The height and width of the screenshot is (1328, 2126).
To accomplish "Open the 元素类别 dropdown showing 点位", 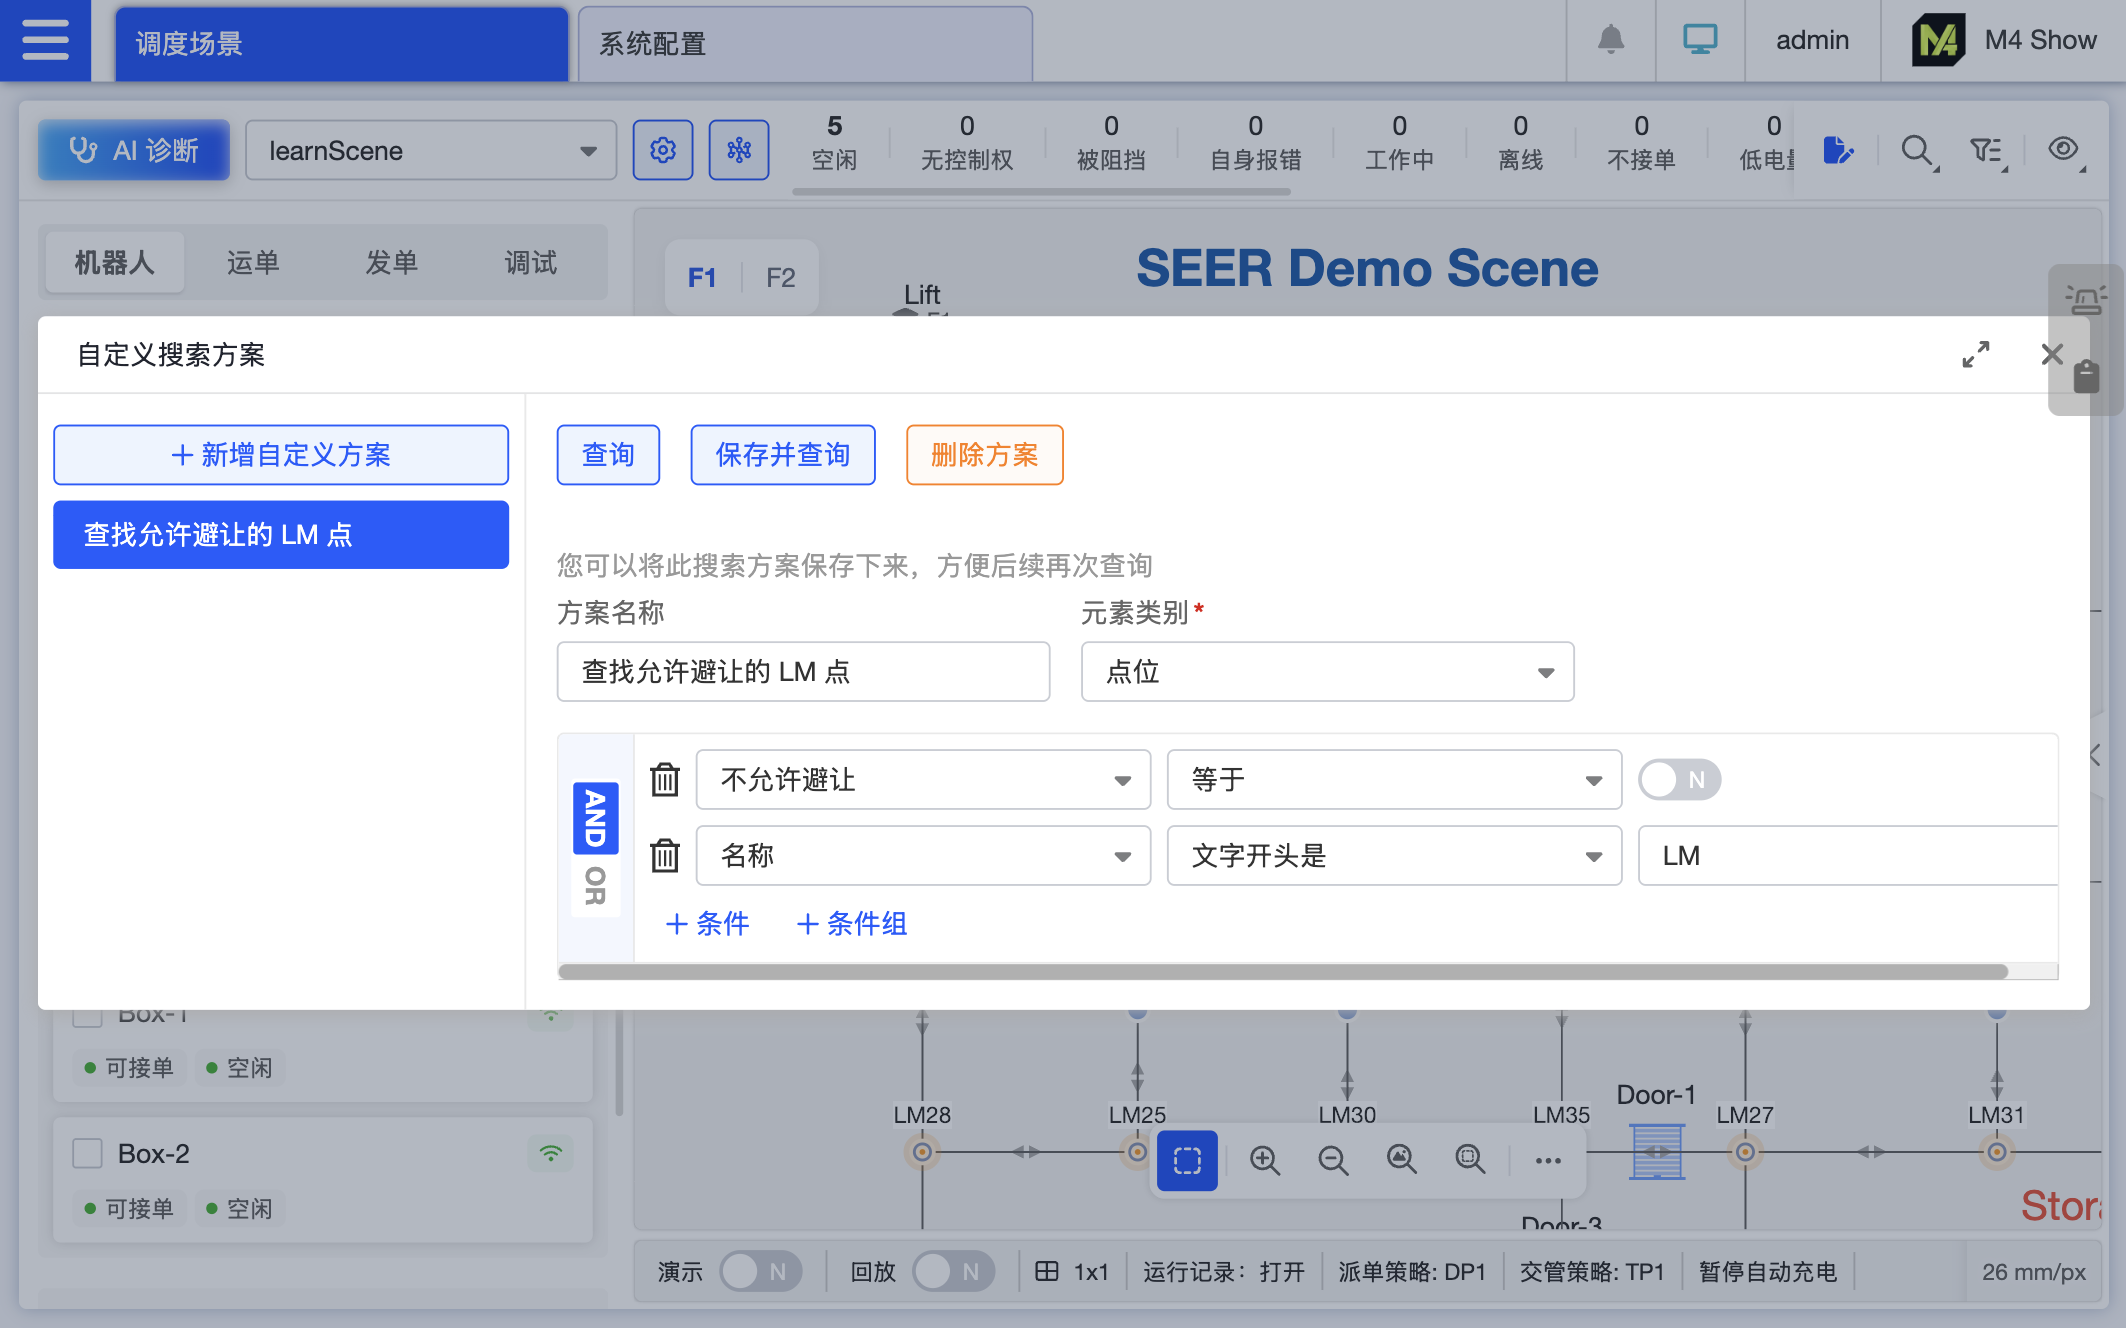I will coord(1327,672).
